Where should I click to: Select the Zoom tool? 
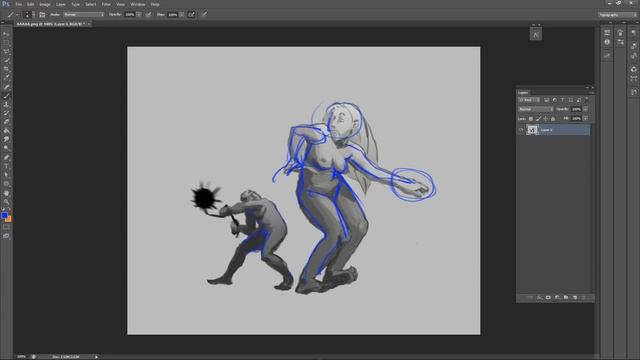6,202
